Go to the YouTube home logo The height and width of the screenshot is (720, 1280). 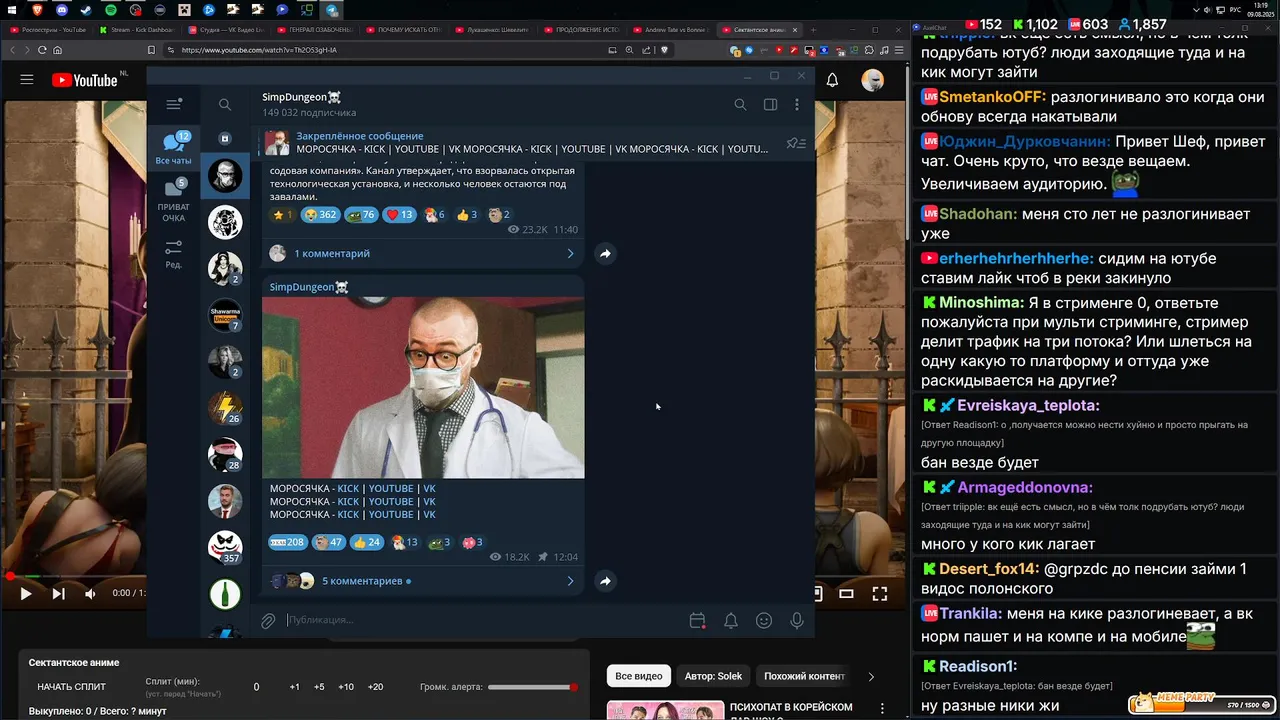(x=85, y=80)
